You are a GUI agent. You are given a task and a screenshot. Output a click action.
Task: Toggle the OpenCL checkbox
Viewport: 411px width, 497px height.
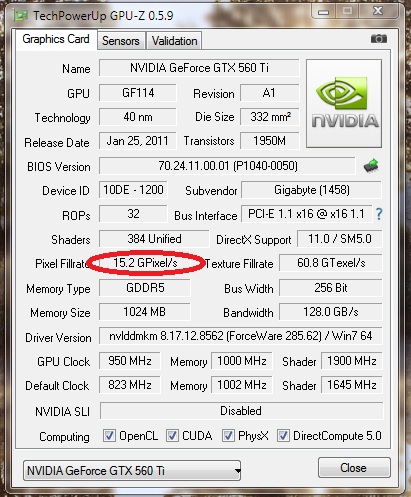click(x=109, y=435)
